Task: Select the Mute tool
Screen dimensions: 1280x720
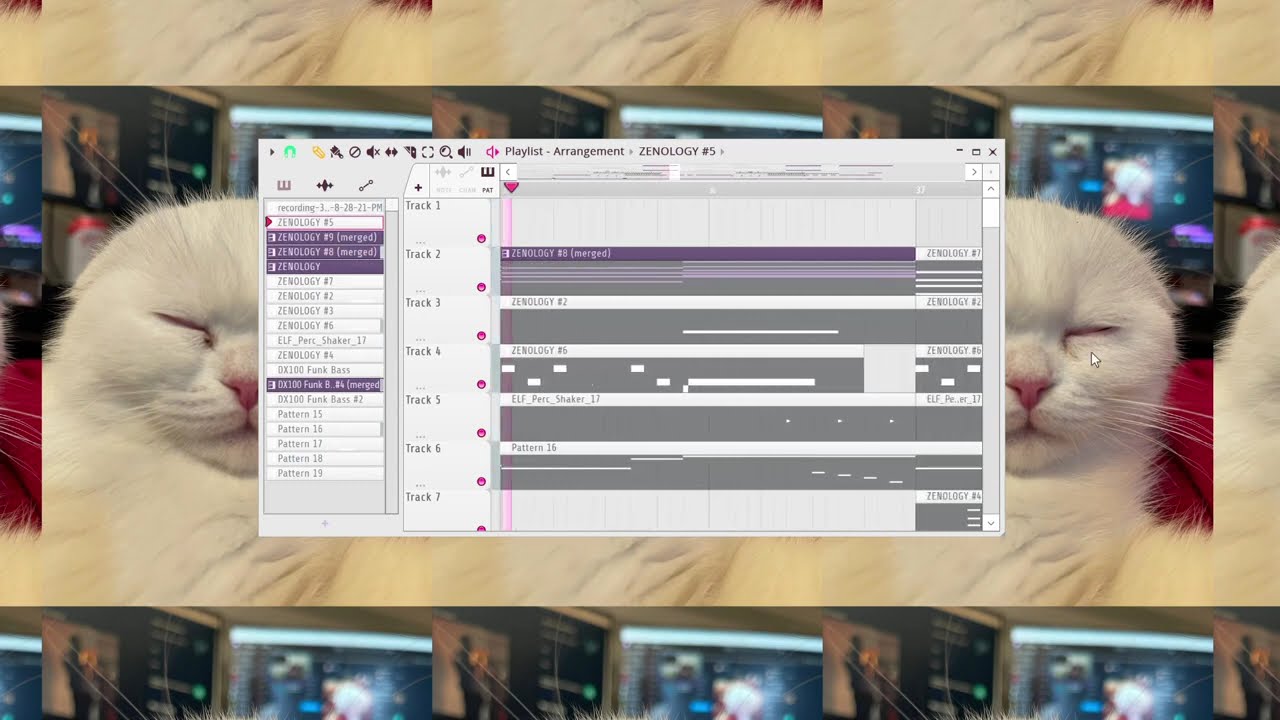Action: [x=373, y=152]
